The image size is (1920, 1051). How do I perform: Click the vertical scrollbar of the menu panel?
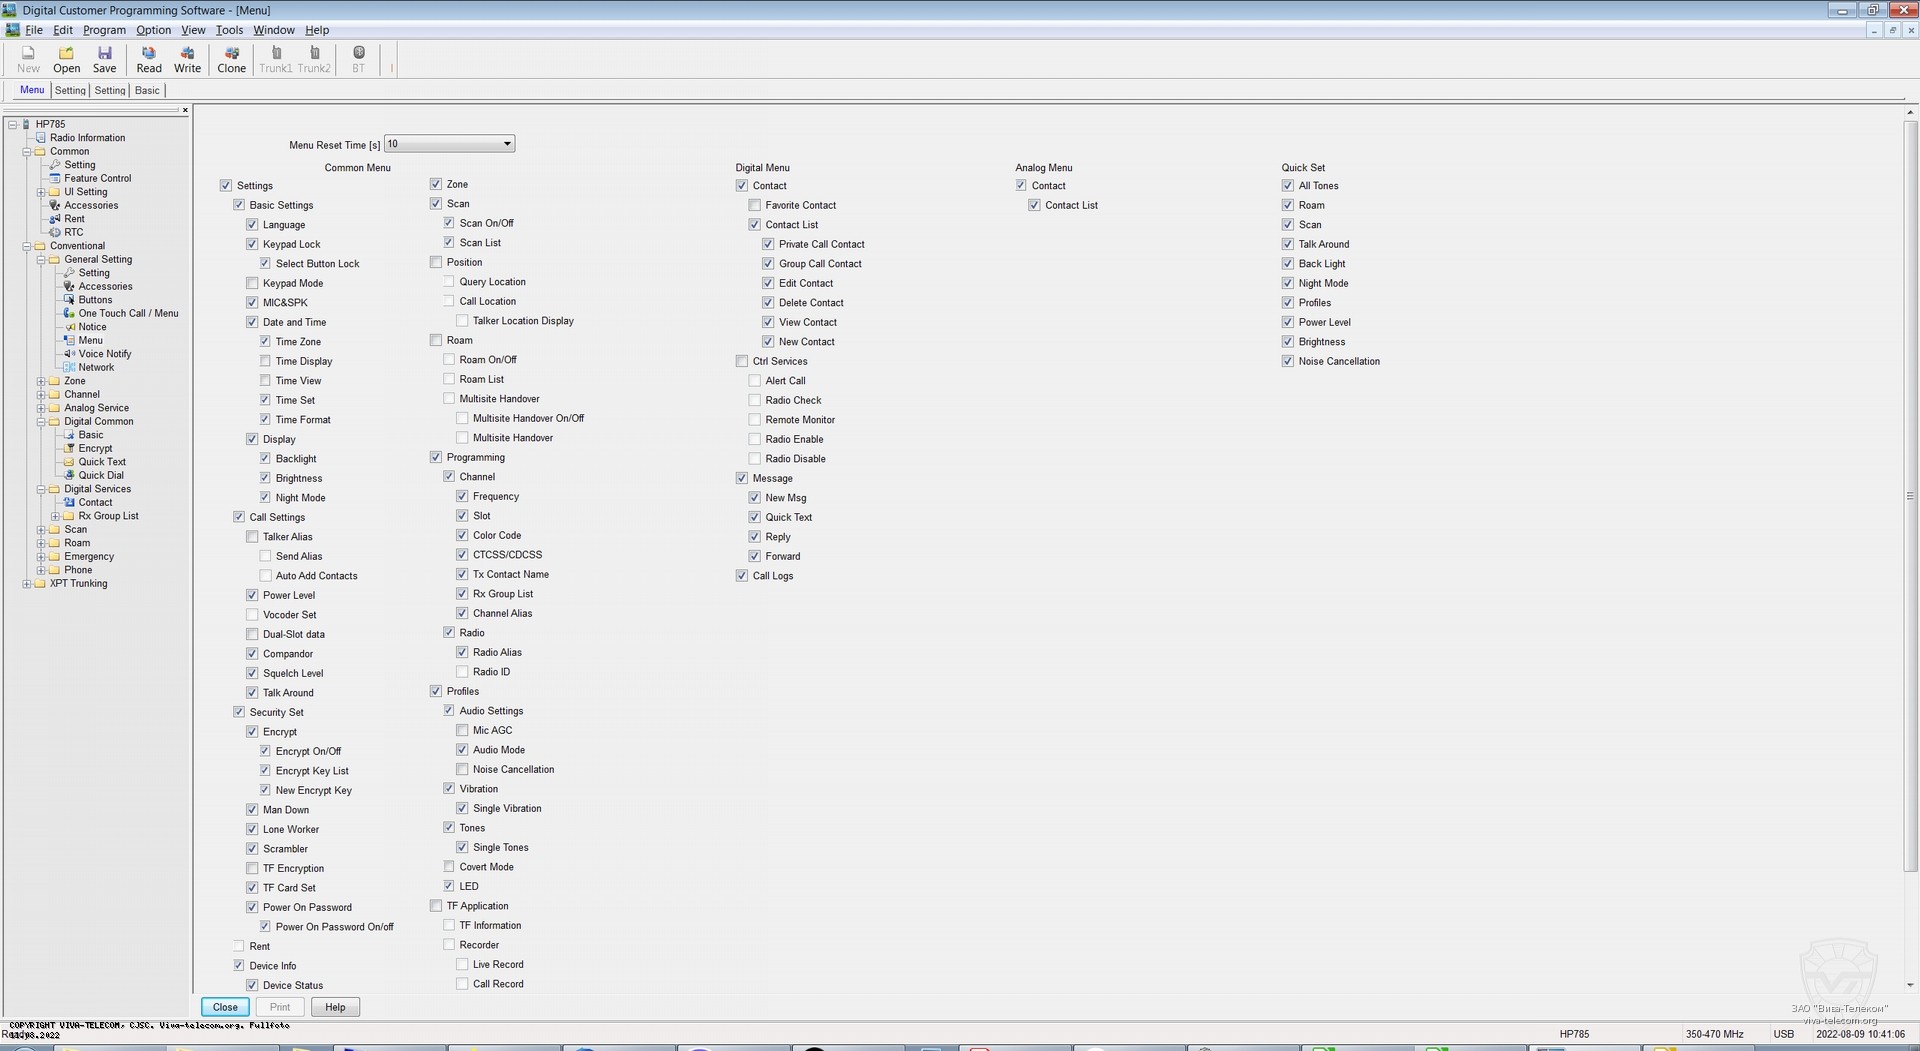[x=1910, y=500]
